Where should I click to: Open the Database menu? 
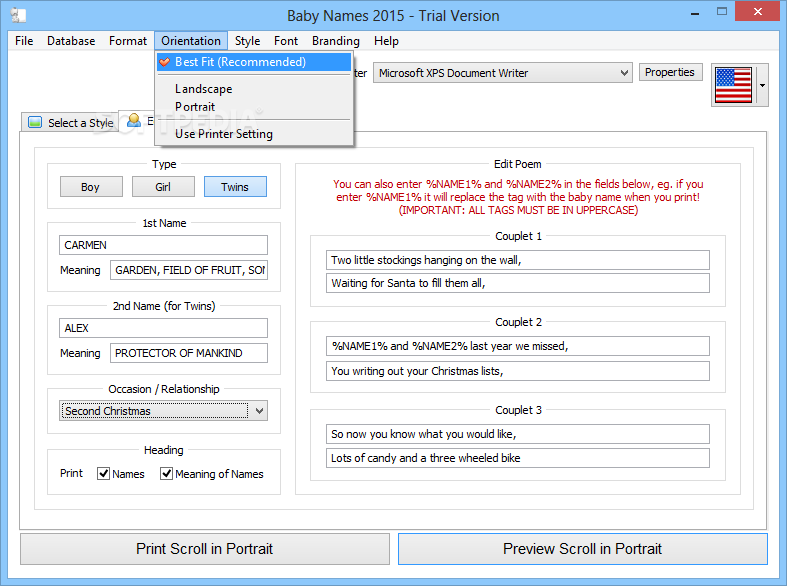coord(71,41)
